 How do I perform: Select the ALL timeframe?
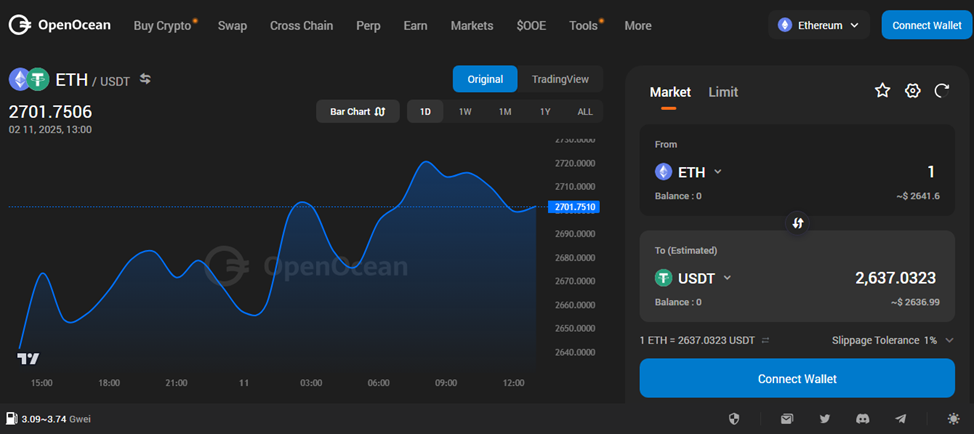585,112
